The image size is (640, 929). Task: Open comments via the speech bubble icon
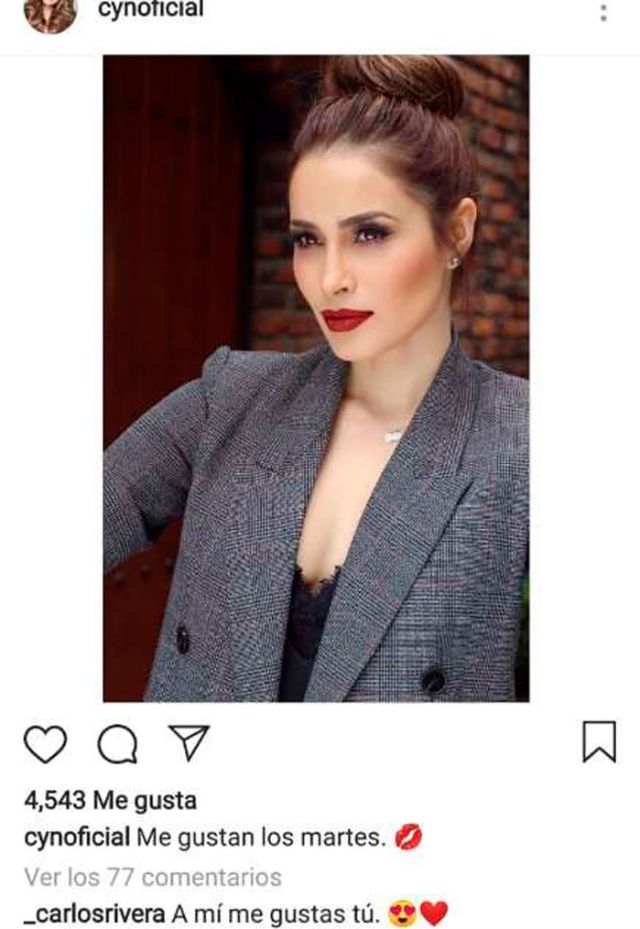(118, 744)
